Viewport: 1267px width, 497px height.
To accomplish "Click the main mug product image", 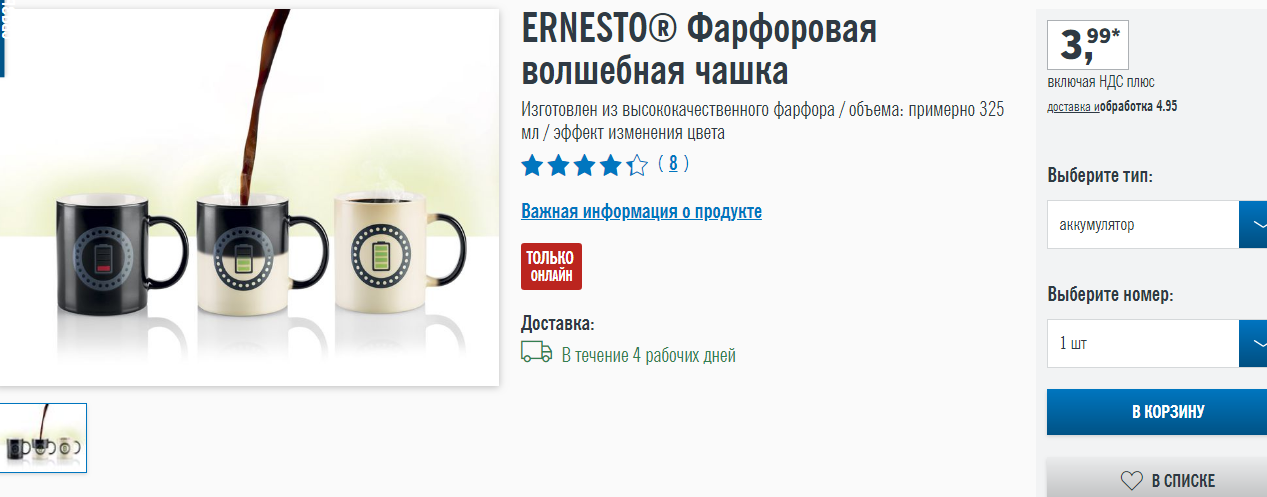I will [x=249, y=197].
